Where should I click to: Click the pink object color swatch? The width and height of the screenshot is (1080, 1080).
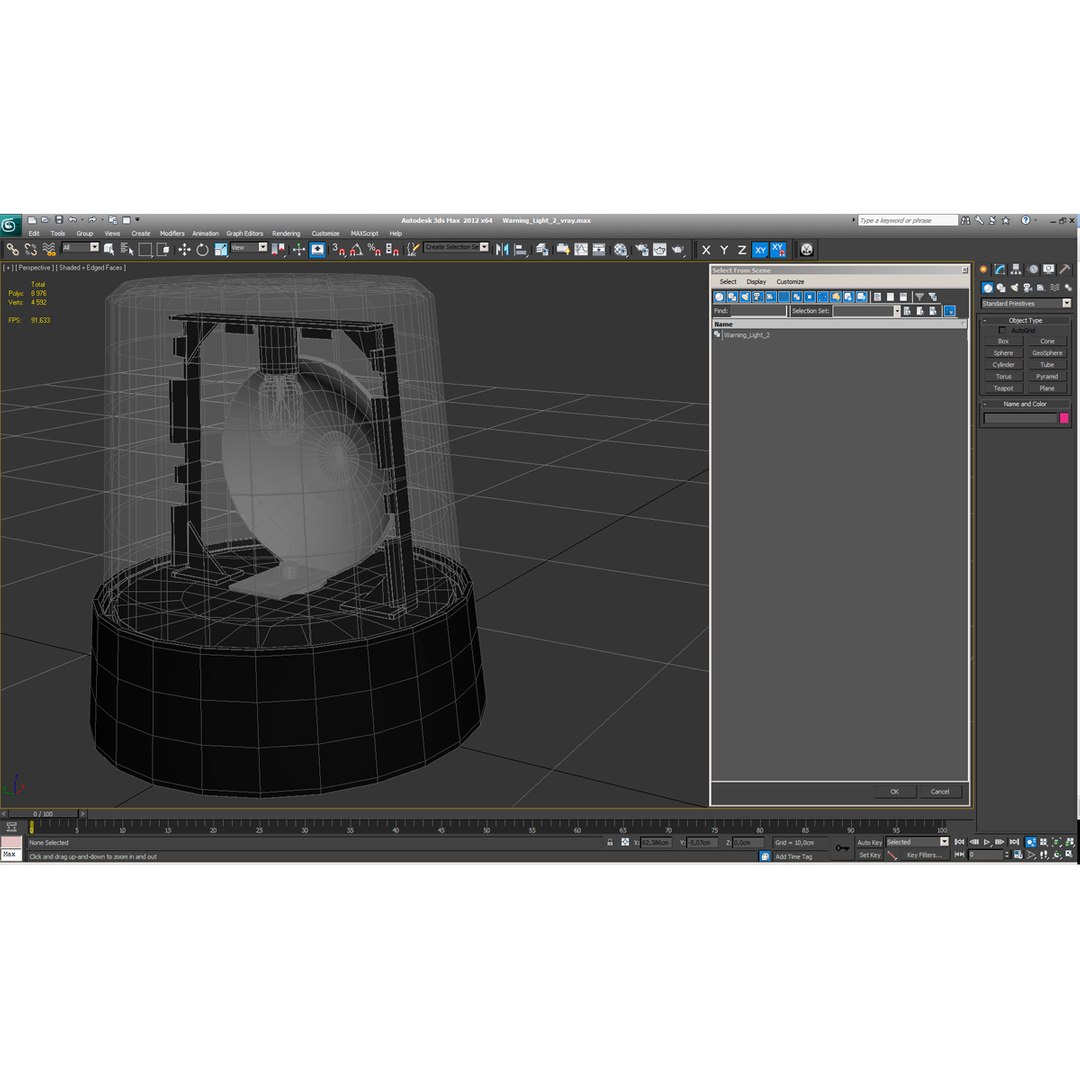pos(1064,418)
